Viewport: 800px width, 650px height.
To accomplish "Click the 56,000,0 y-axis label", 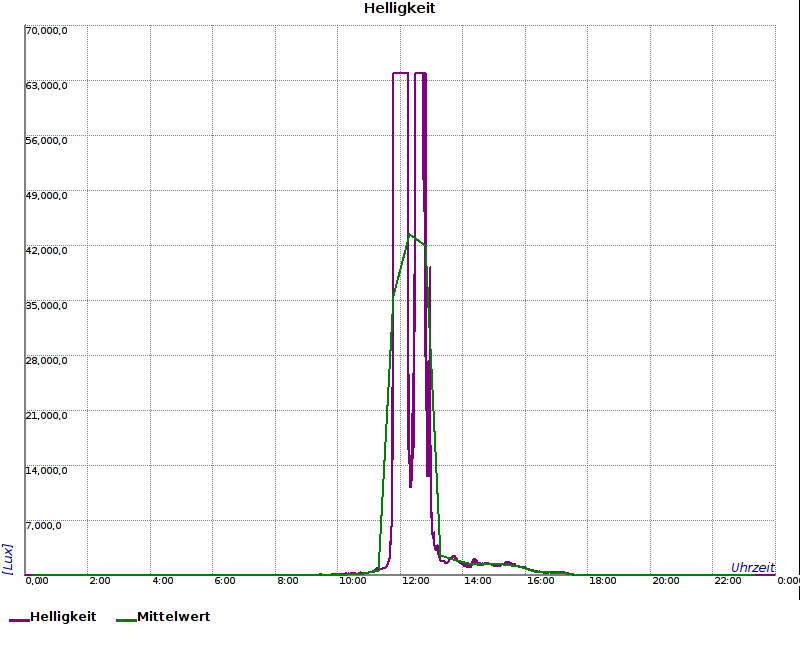I will pyautogui.click(x=46, y=141).
